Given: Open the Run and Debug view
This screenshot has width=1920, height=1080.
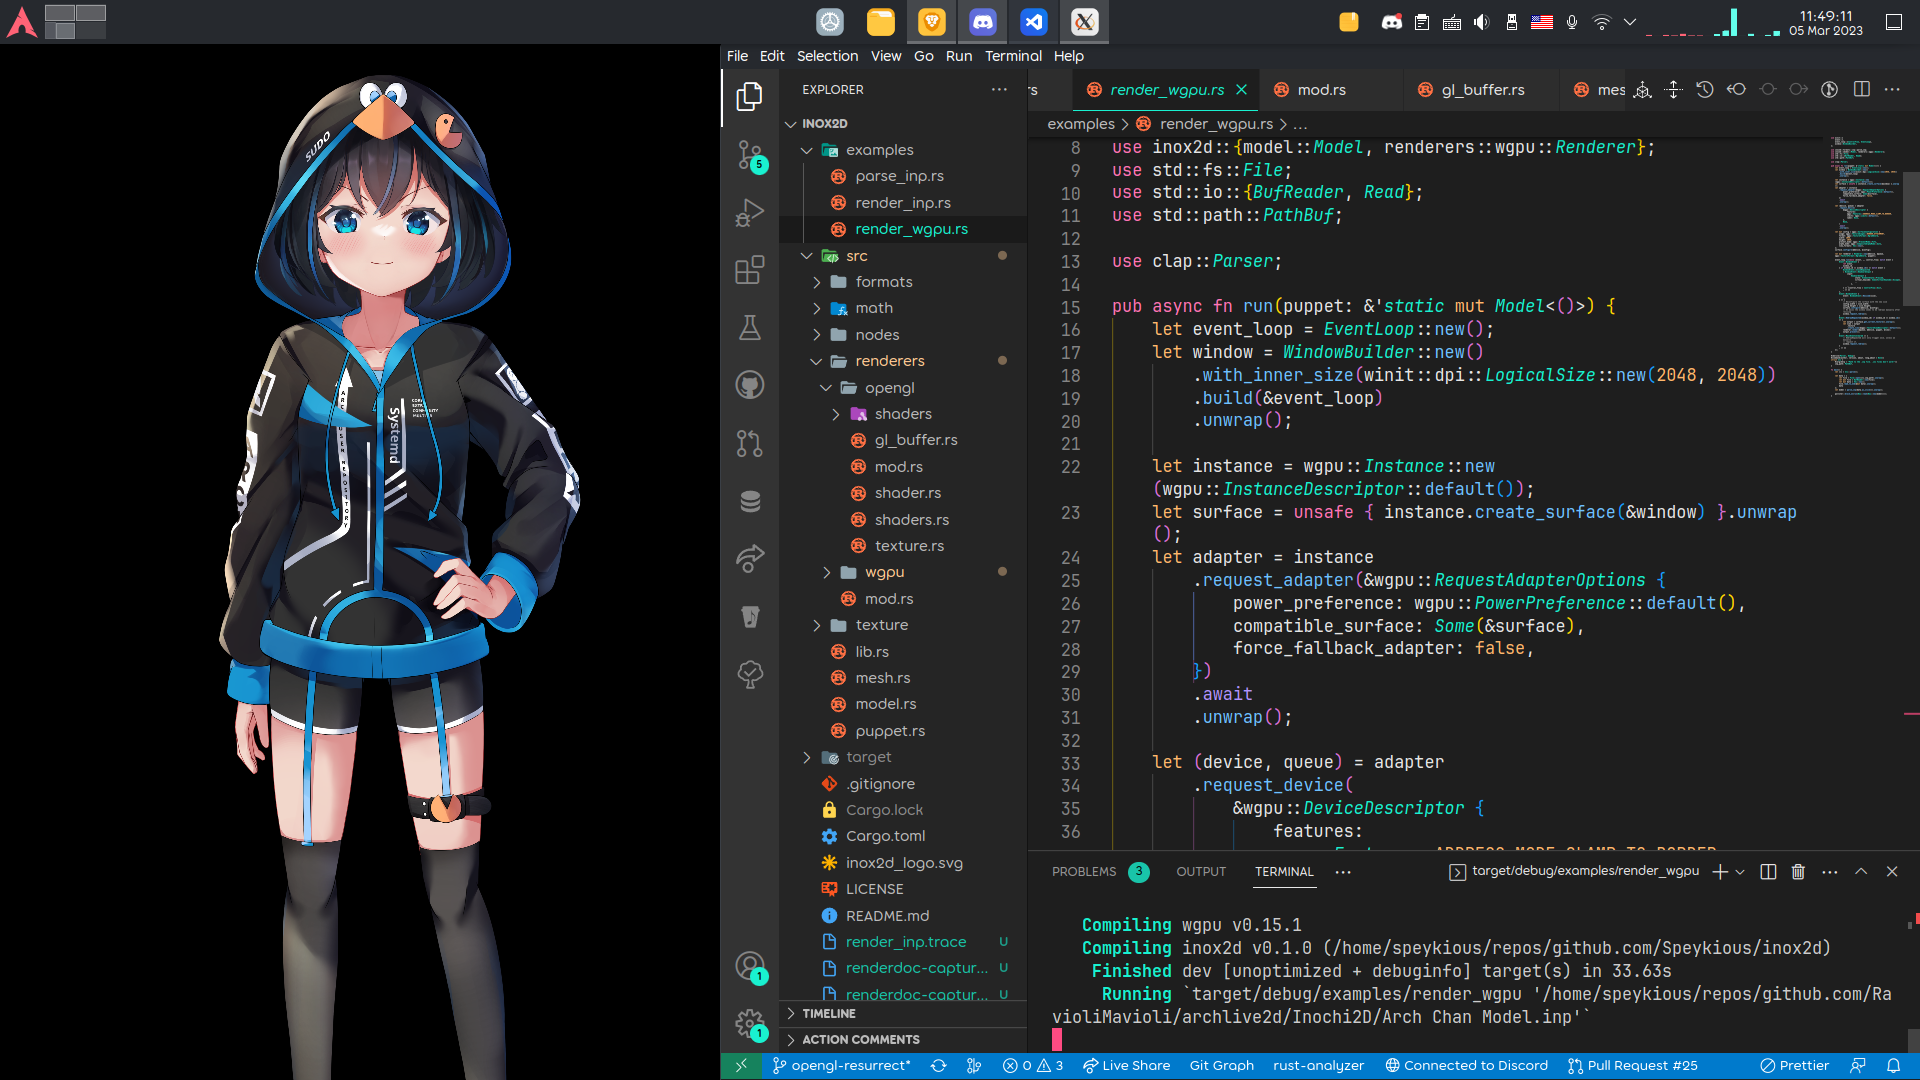Looking at the screenshot, I should click(749, 212).
